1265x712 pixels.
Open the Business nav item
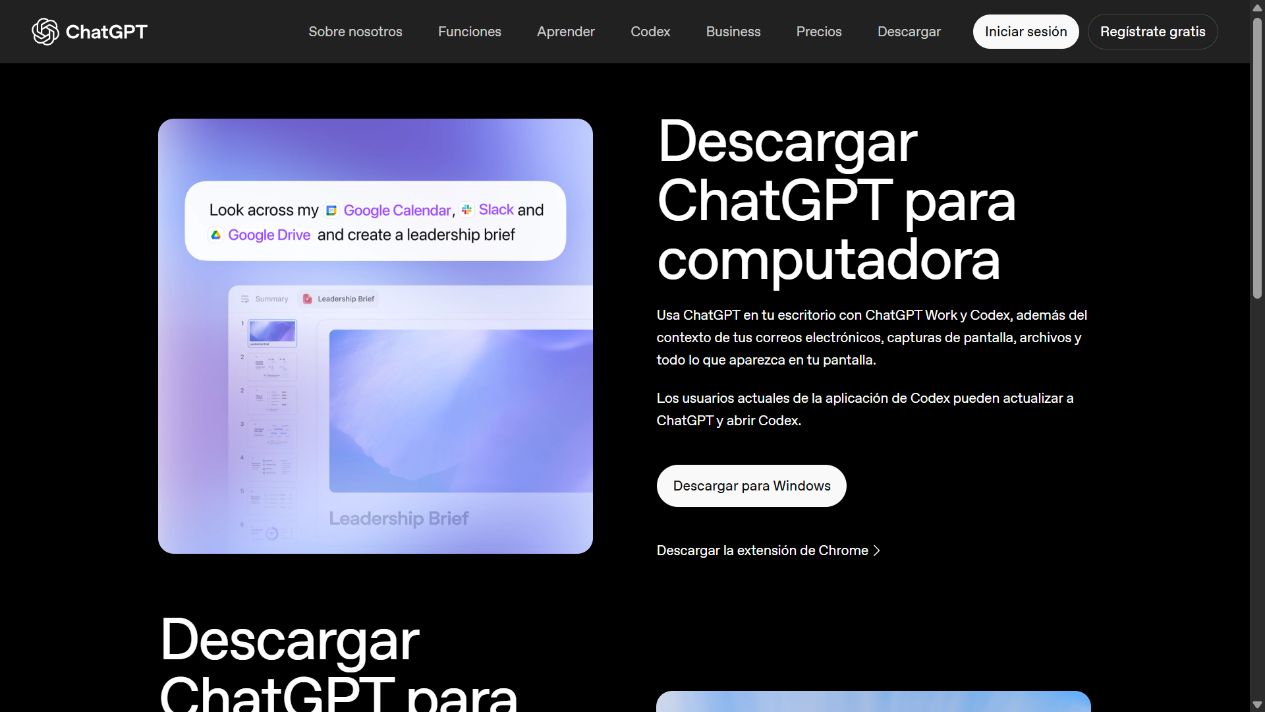[733, 32]
